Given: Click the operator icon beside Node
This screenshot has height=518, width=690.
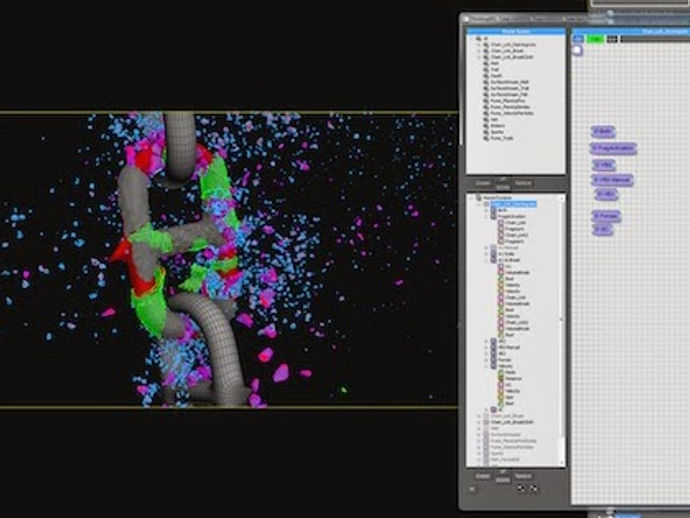Looking at the screenshot, I should click(501, 372).
